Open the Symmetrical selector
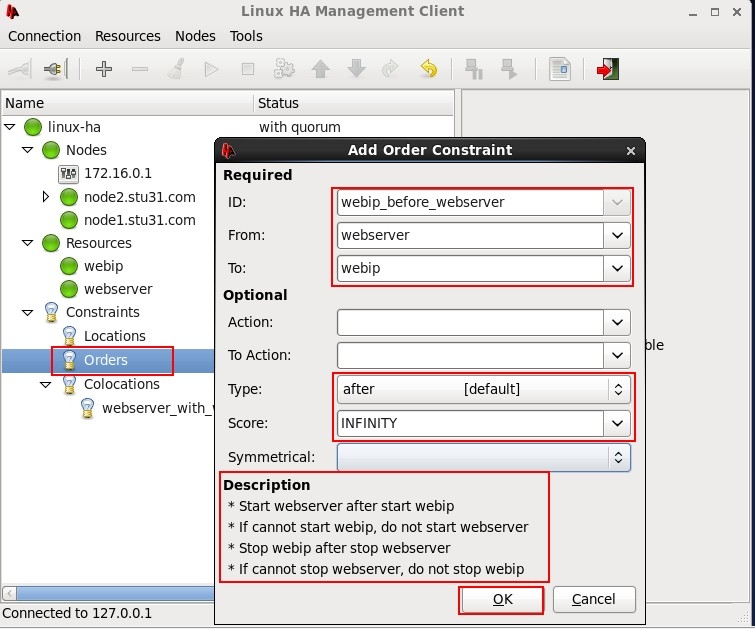This screenshot has height=629, width=755. click(483, 457)
